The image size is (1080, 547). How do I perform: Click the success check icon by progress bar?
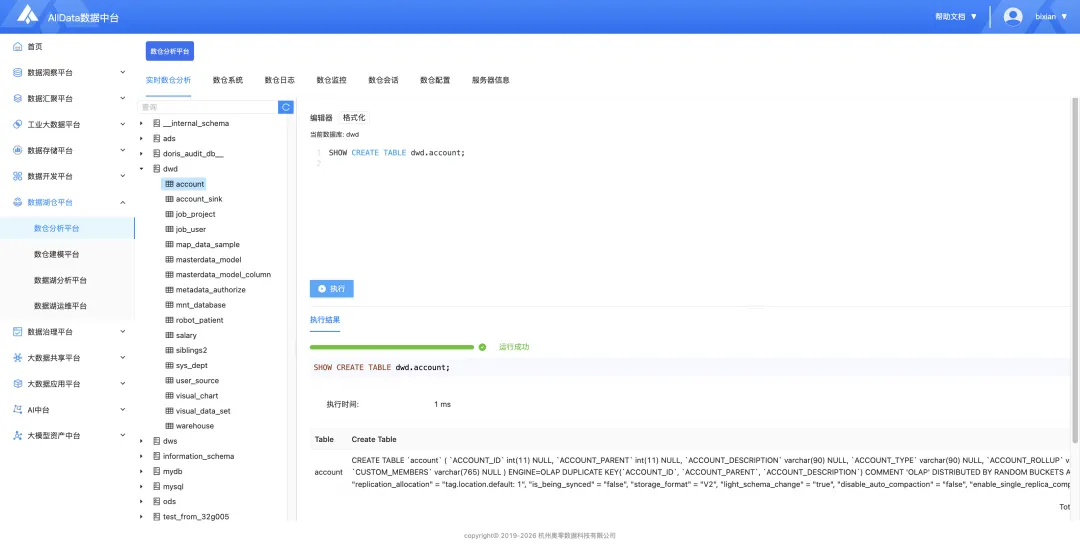[x=482, y=347]
